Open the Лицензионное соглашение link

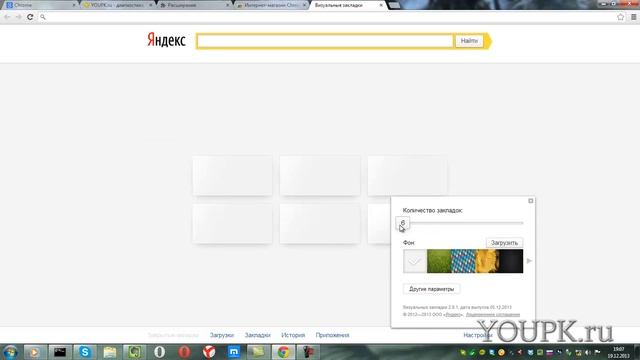(493, 315)
